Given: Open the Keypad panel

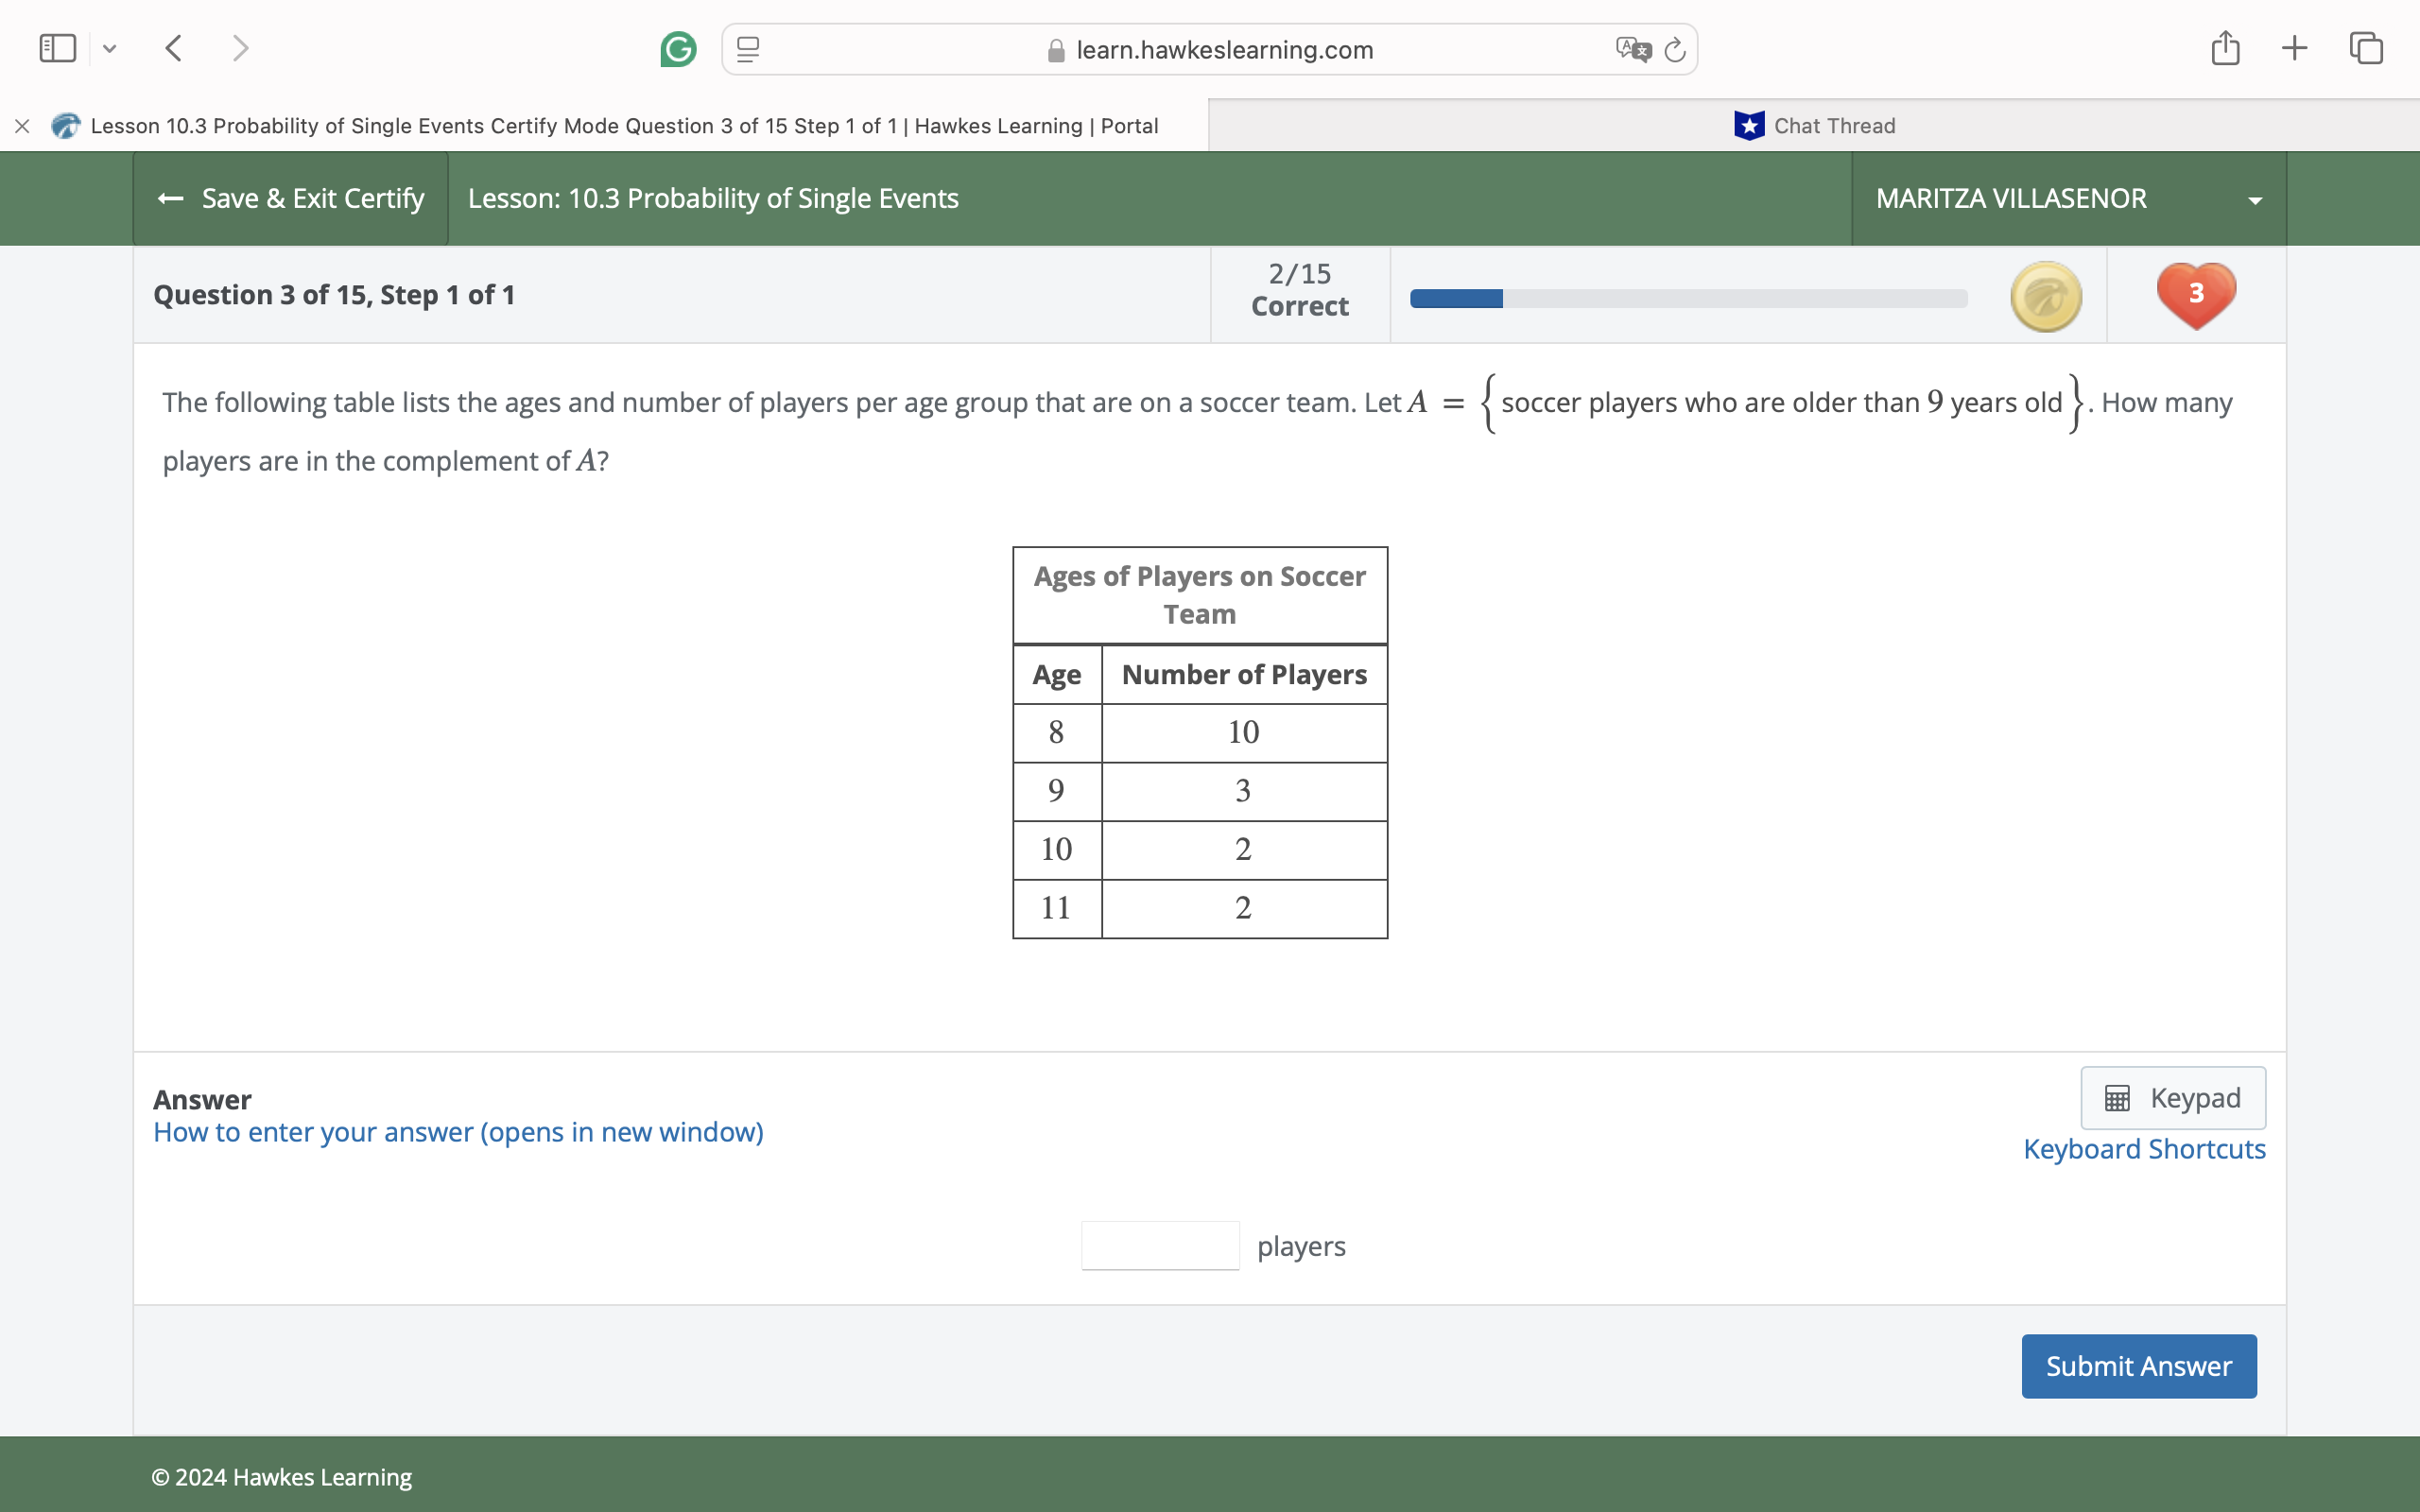Looking at the screenshot, I should click(x=2172, y=1097).
